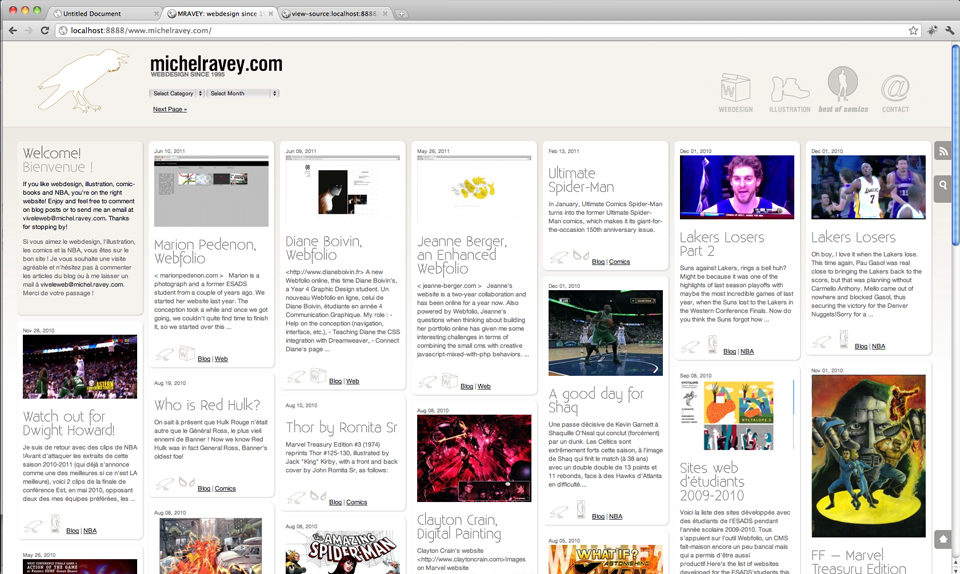960x574 pixels.
Task: Open the Contact @ icon
Action: point(895,90)
